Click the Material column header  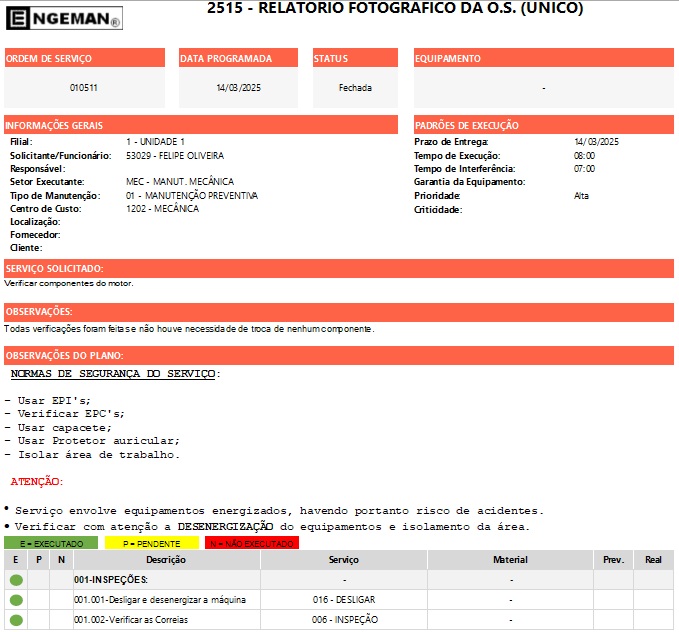point(510,560)
